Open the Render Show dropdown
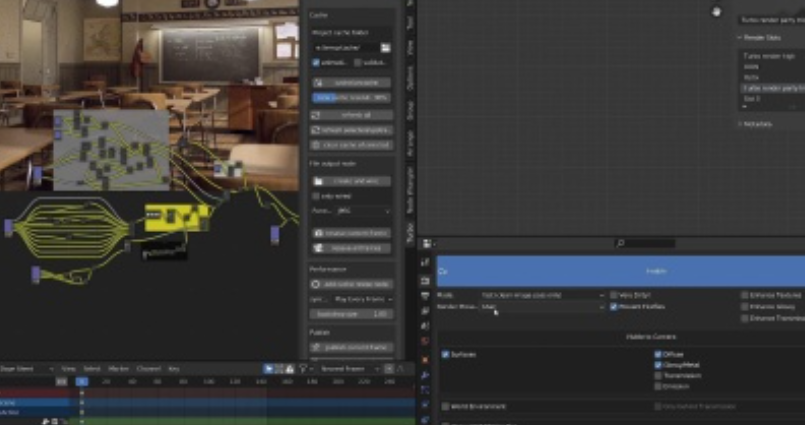 click(x=542, y=307)
